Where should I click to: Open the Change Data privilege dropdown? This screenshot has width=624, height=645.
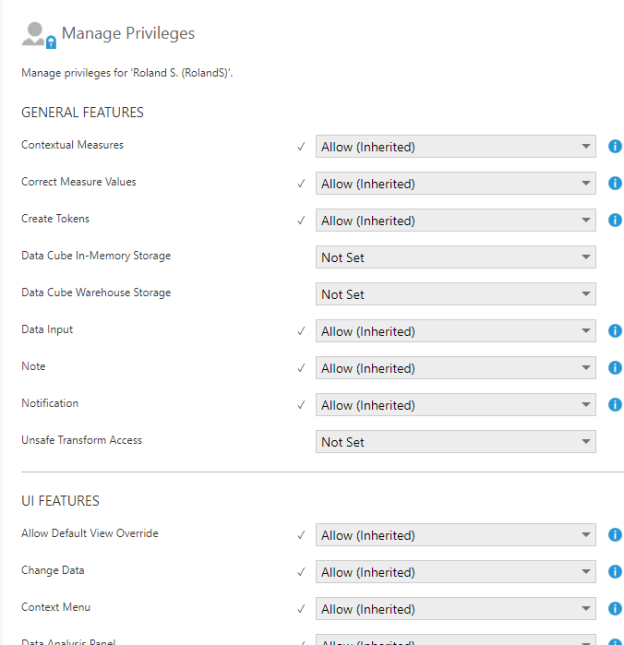(455, 572)
